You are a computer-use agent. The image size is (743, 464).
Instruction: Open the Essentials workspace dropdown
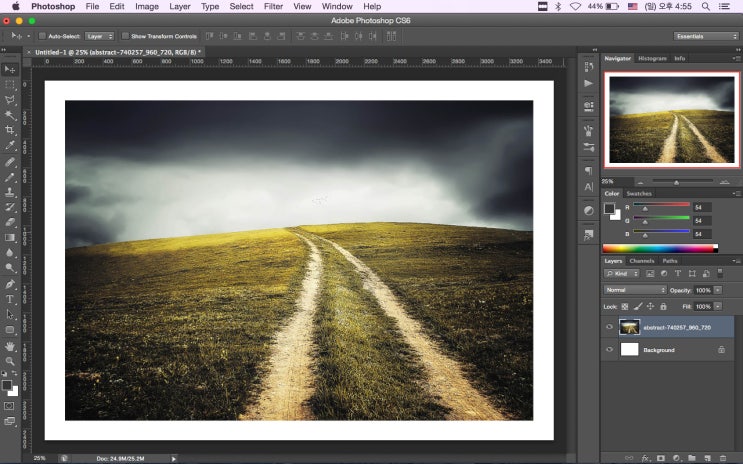pyautogui.click(x=705, y=36)
